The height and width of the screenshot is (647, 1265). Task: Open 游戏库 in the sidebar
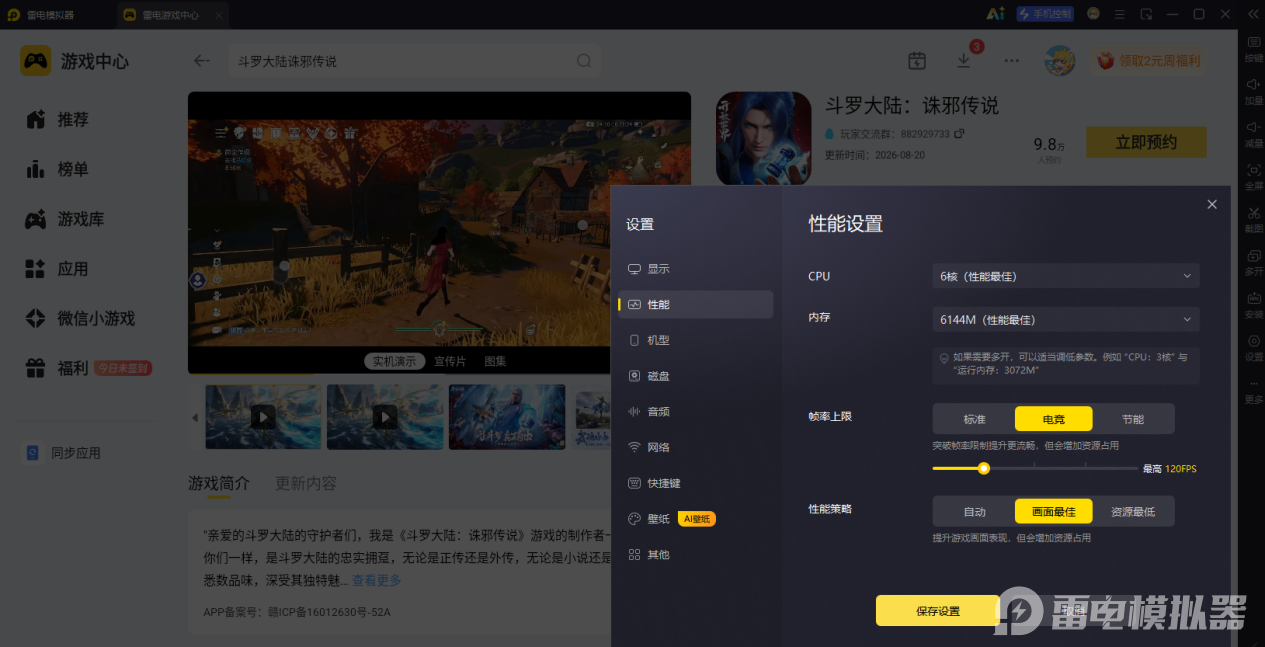point(65,219)
